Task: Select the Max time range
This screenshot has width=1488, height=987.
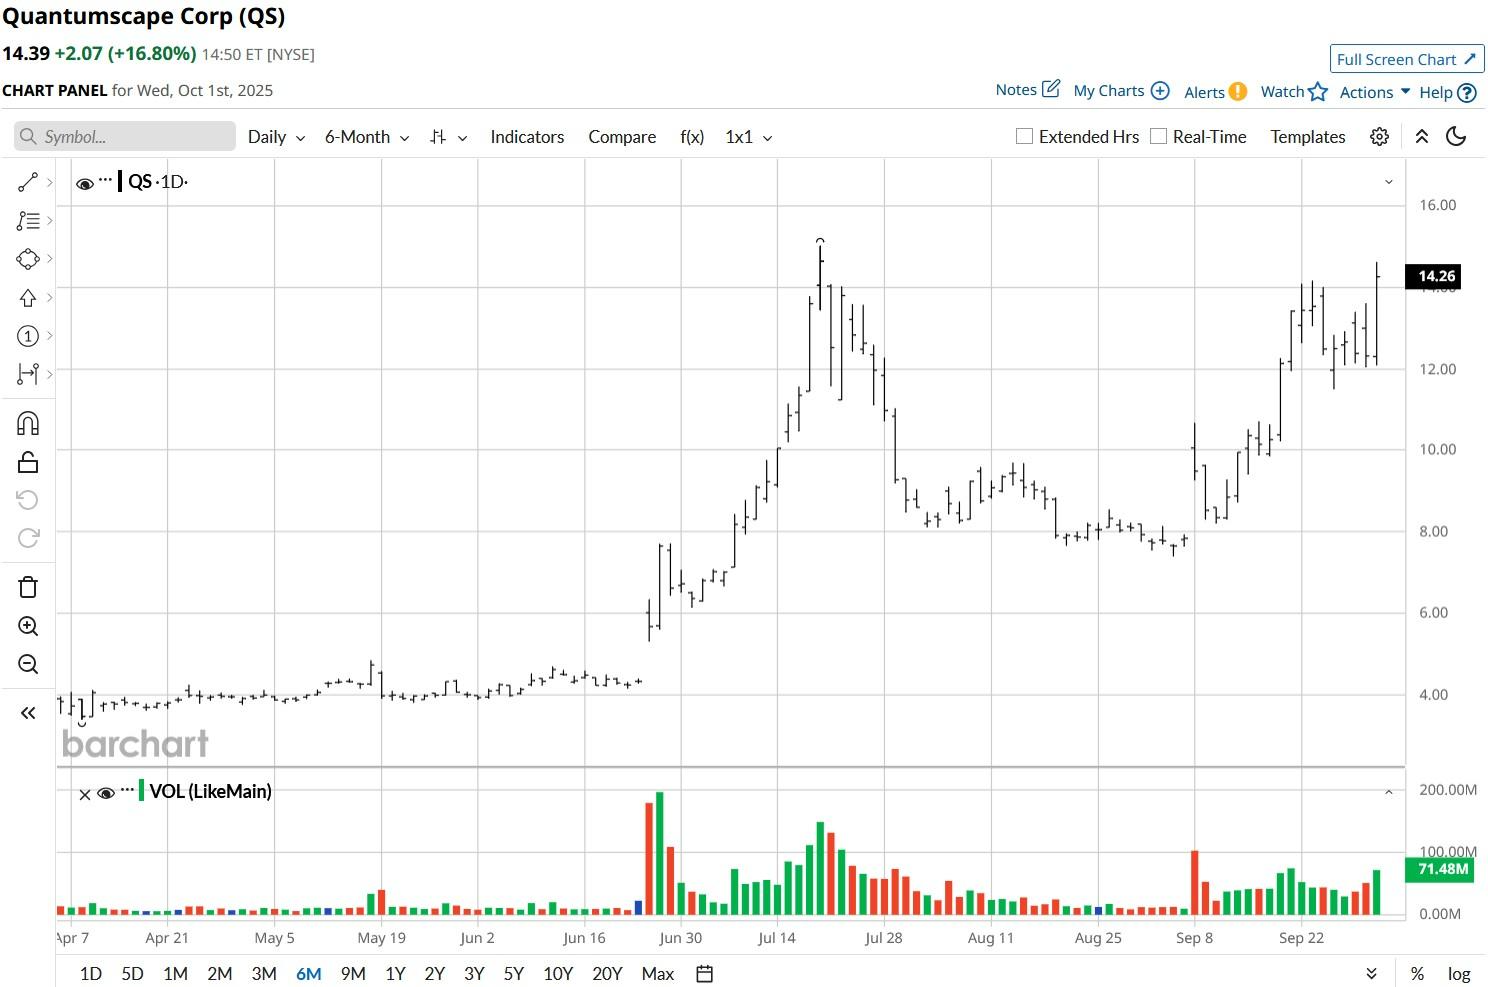Action: point(658,974)
